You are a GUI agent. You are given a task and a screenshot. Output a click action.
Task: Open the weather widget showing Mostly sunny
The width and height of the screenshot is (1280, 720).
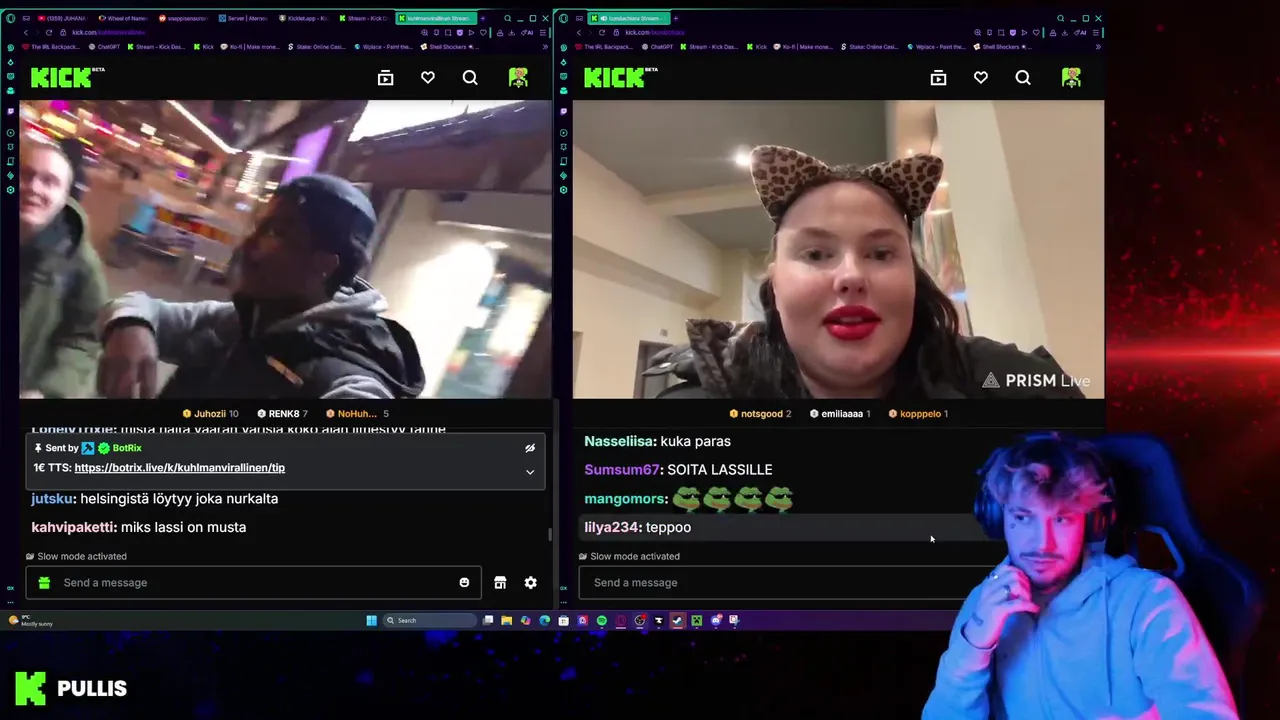point(30,620)
